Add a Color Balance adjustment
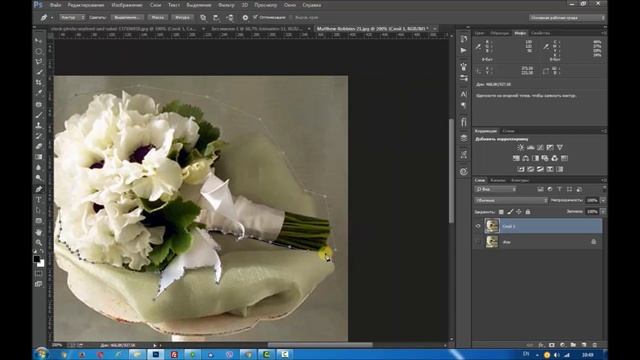This screenshot has height=360, width=640. (x=526, y=158)
